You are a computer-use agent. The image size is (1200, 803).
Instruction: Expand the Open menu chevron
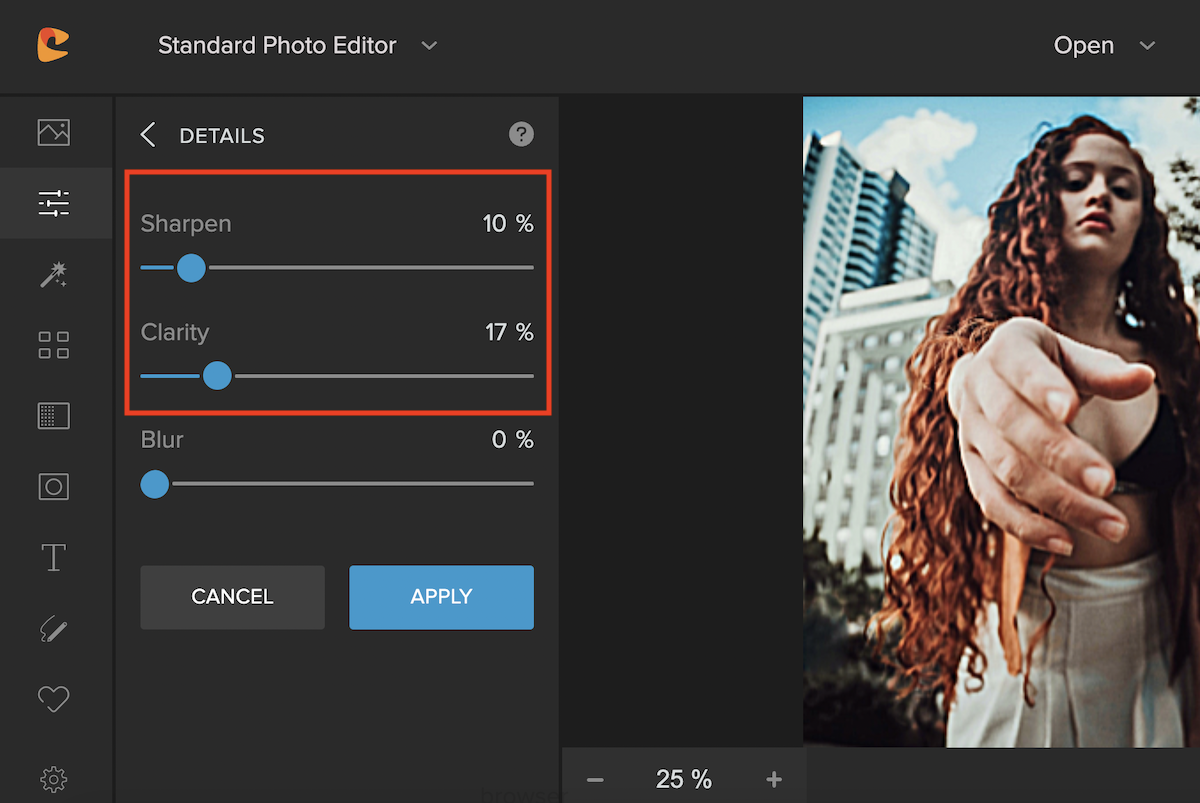point(1148,46)
